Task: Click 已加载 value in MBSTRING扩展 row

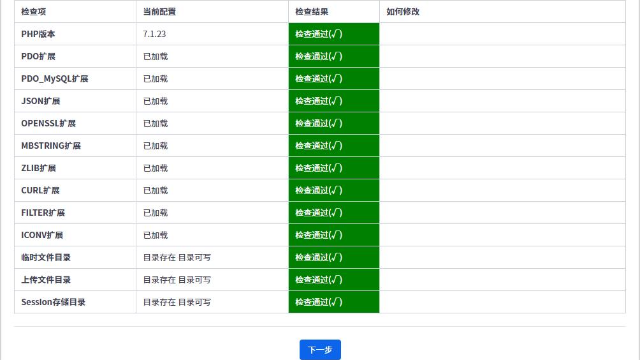Action: 156,146
